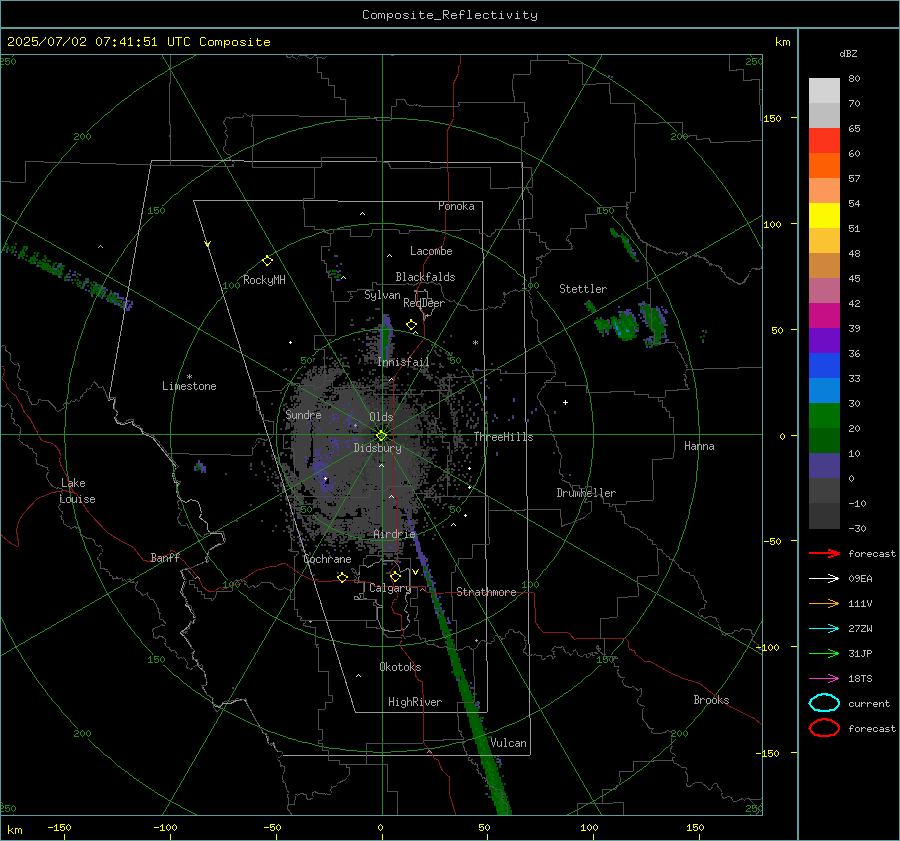900x841 pixels.
Task: Click the Banff label
Action: [165, 558]
